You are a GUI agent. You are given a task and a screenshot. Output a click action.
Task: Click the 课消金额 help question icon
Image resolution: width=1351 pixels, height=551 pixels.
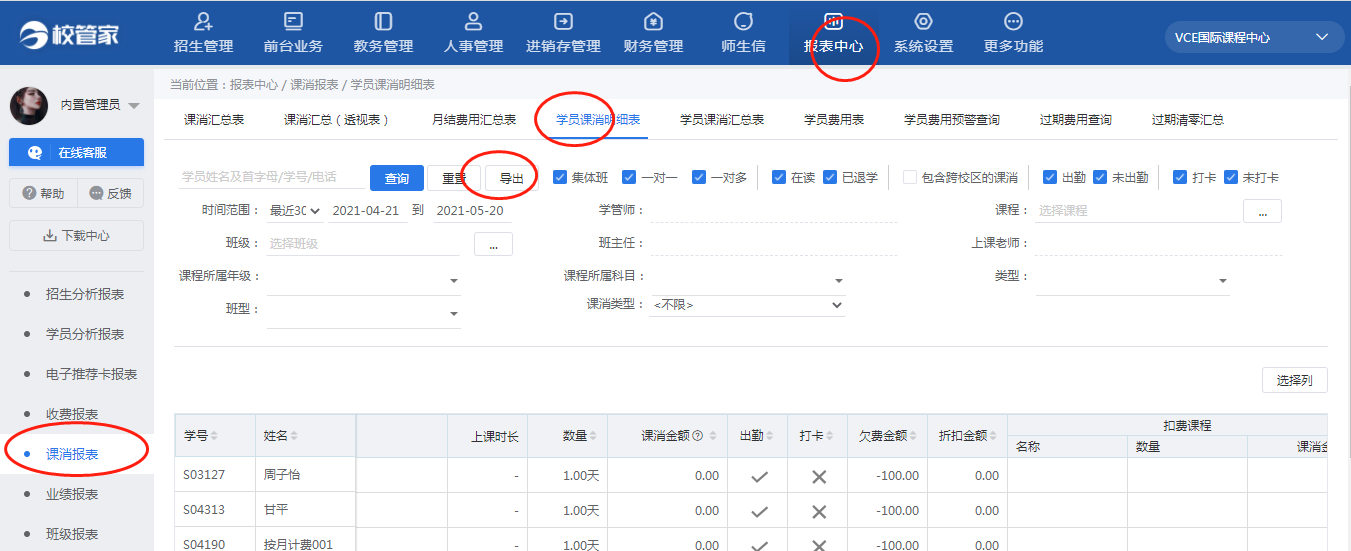[x=698, y=436]
